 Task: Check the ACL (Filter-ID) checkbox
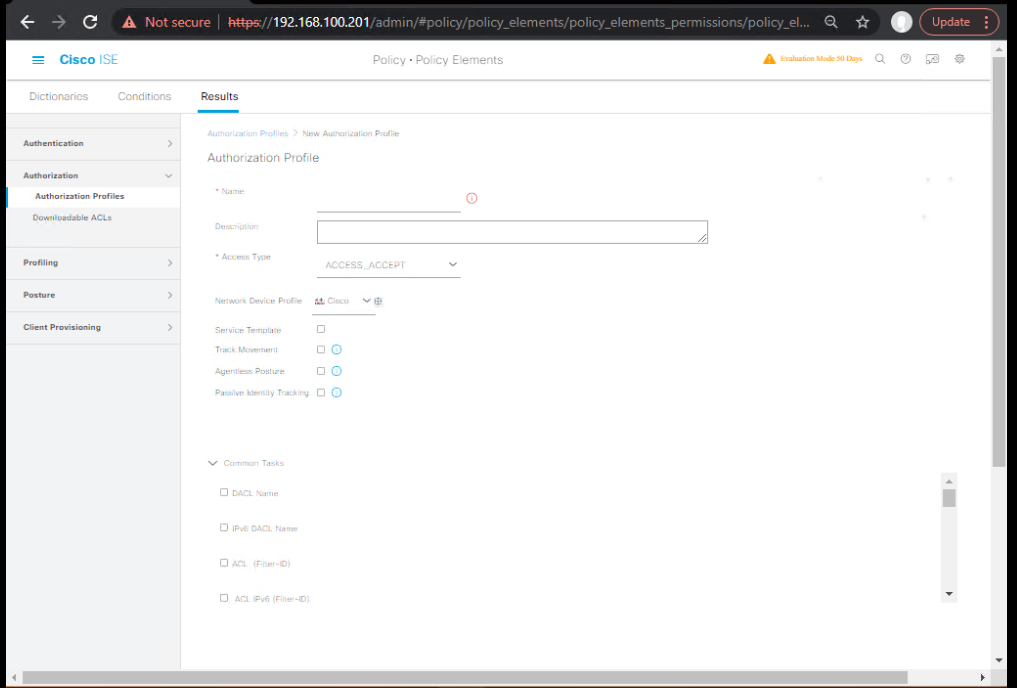pyautogui.click(x=224, y=563)
